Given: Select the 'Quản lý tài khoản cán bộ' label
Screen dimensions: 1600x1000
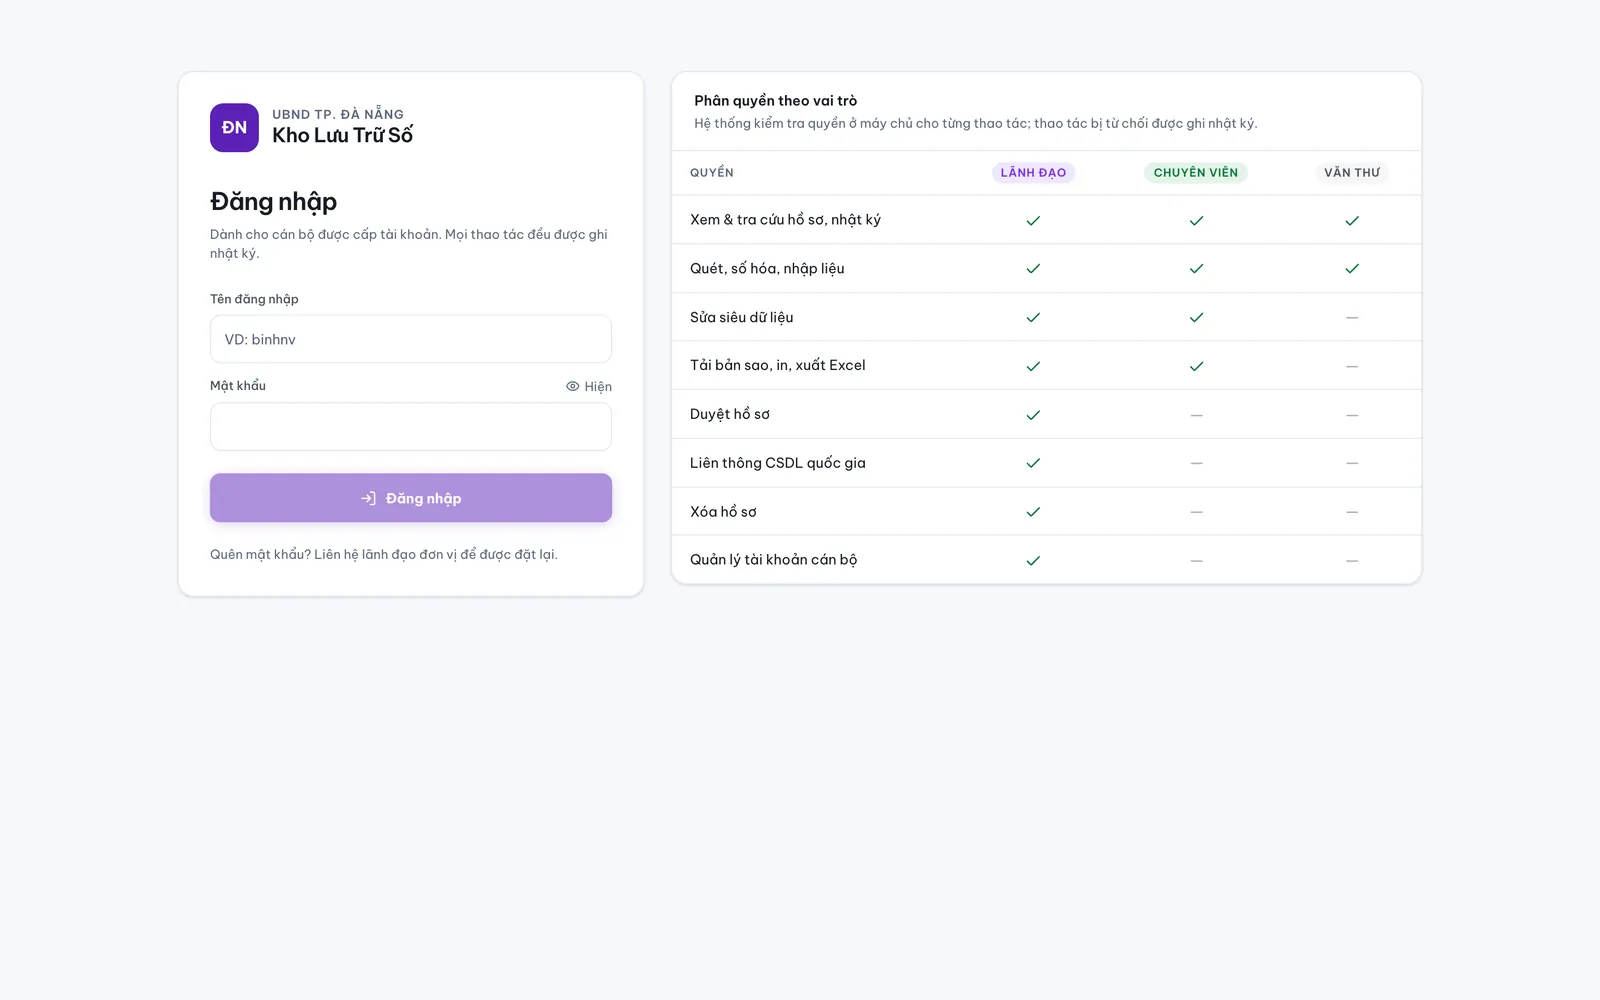Looking at the screenshot, I should click(773, 560).
